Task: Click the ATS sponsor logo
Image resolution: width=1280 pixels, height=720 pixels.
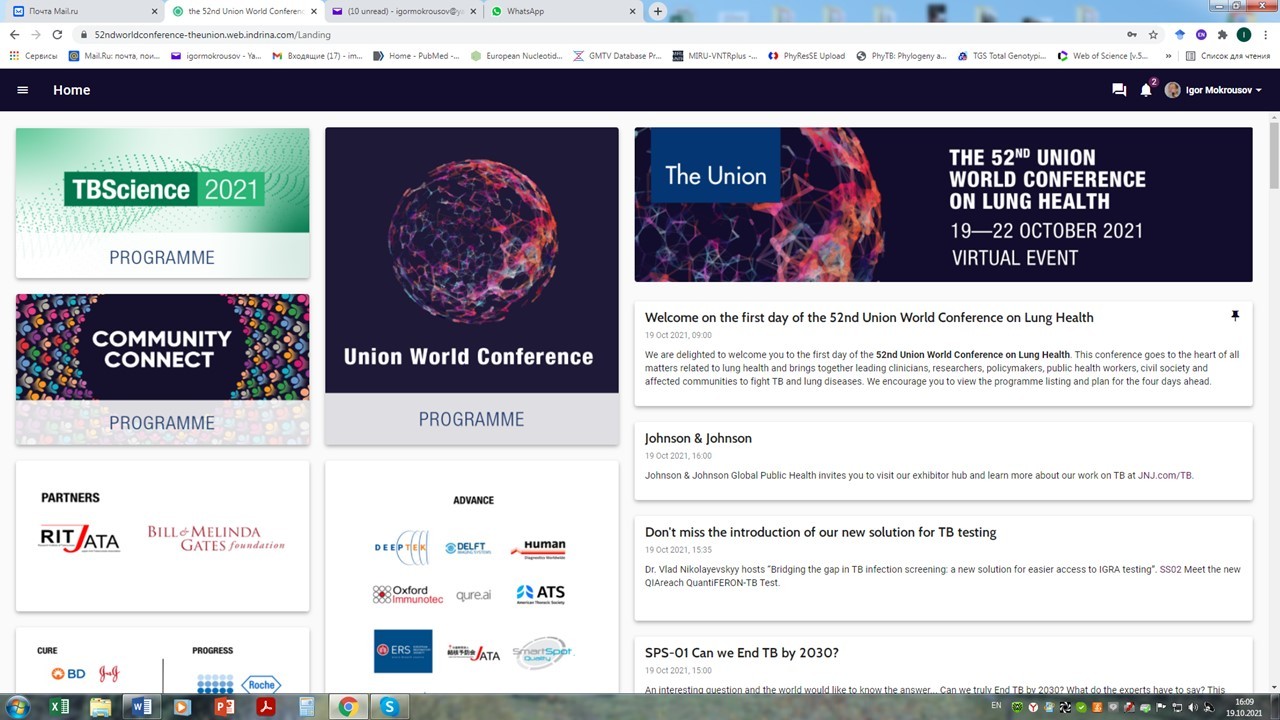Action: tap(540, 595)
